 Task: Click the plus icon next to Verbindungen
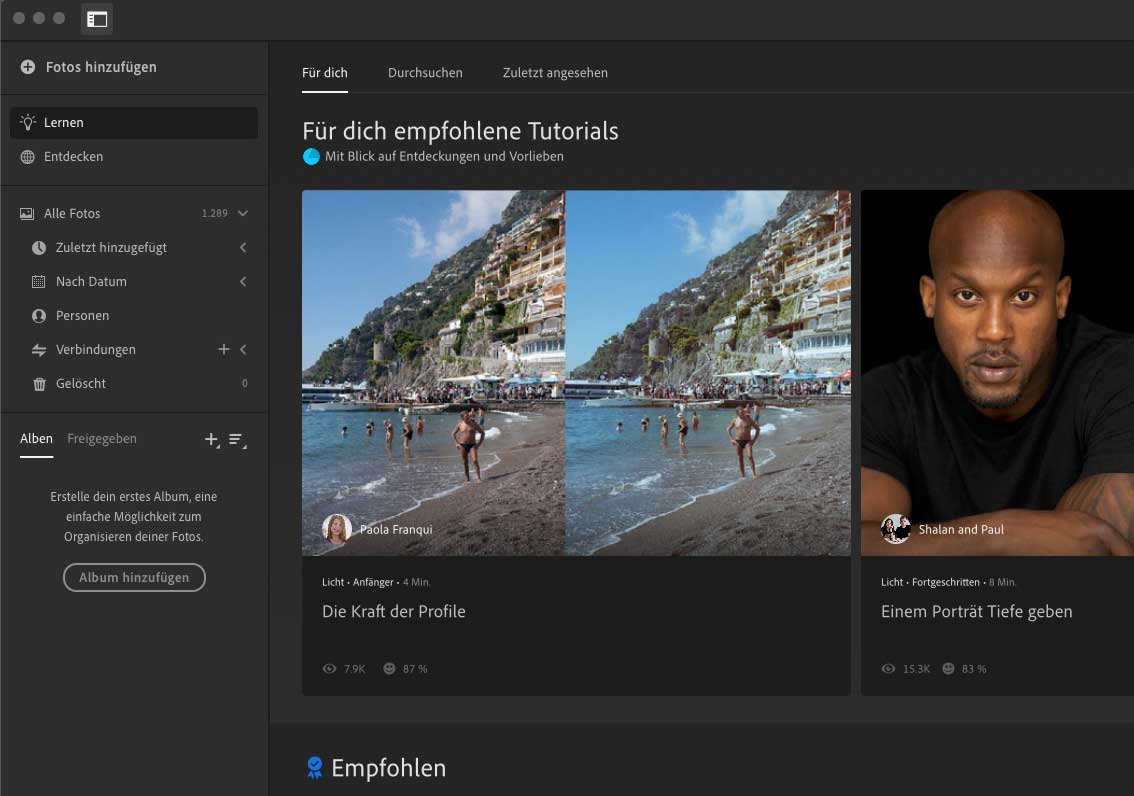point(224,349)
